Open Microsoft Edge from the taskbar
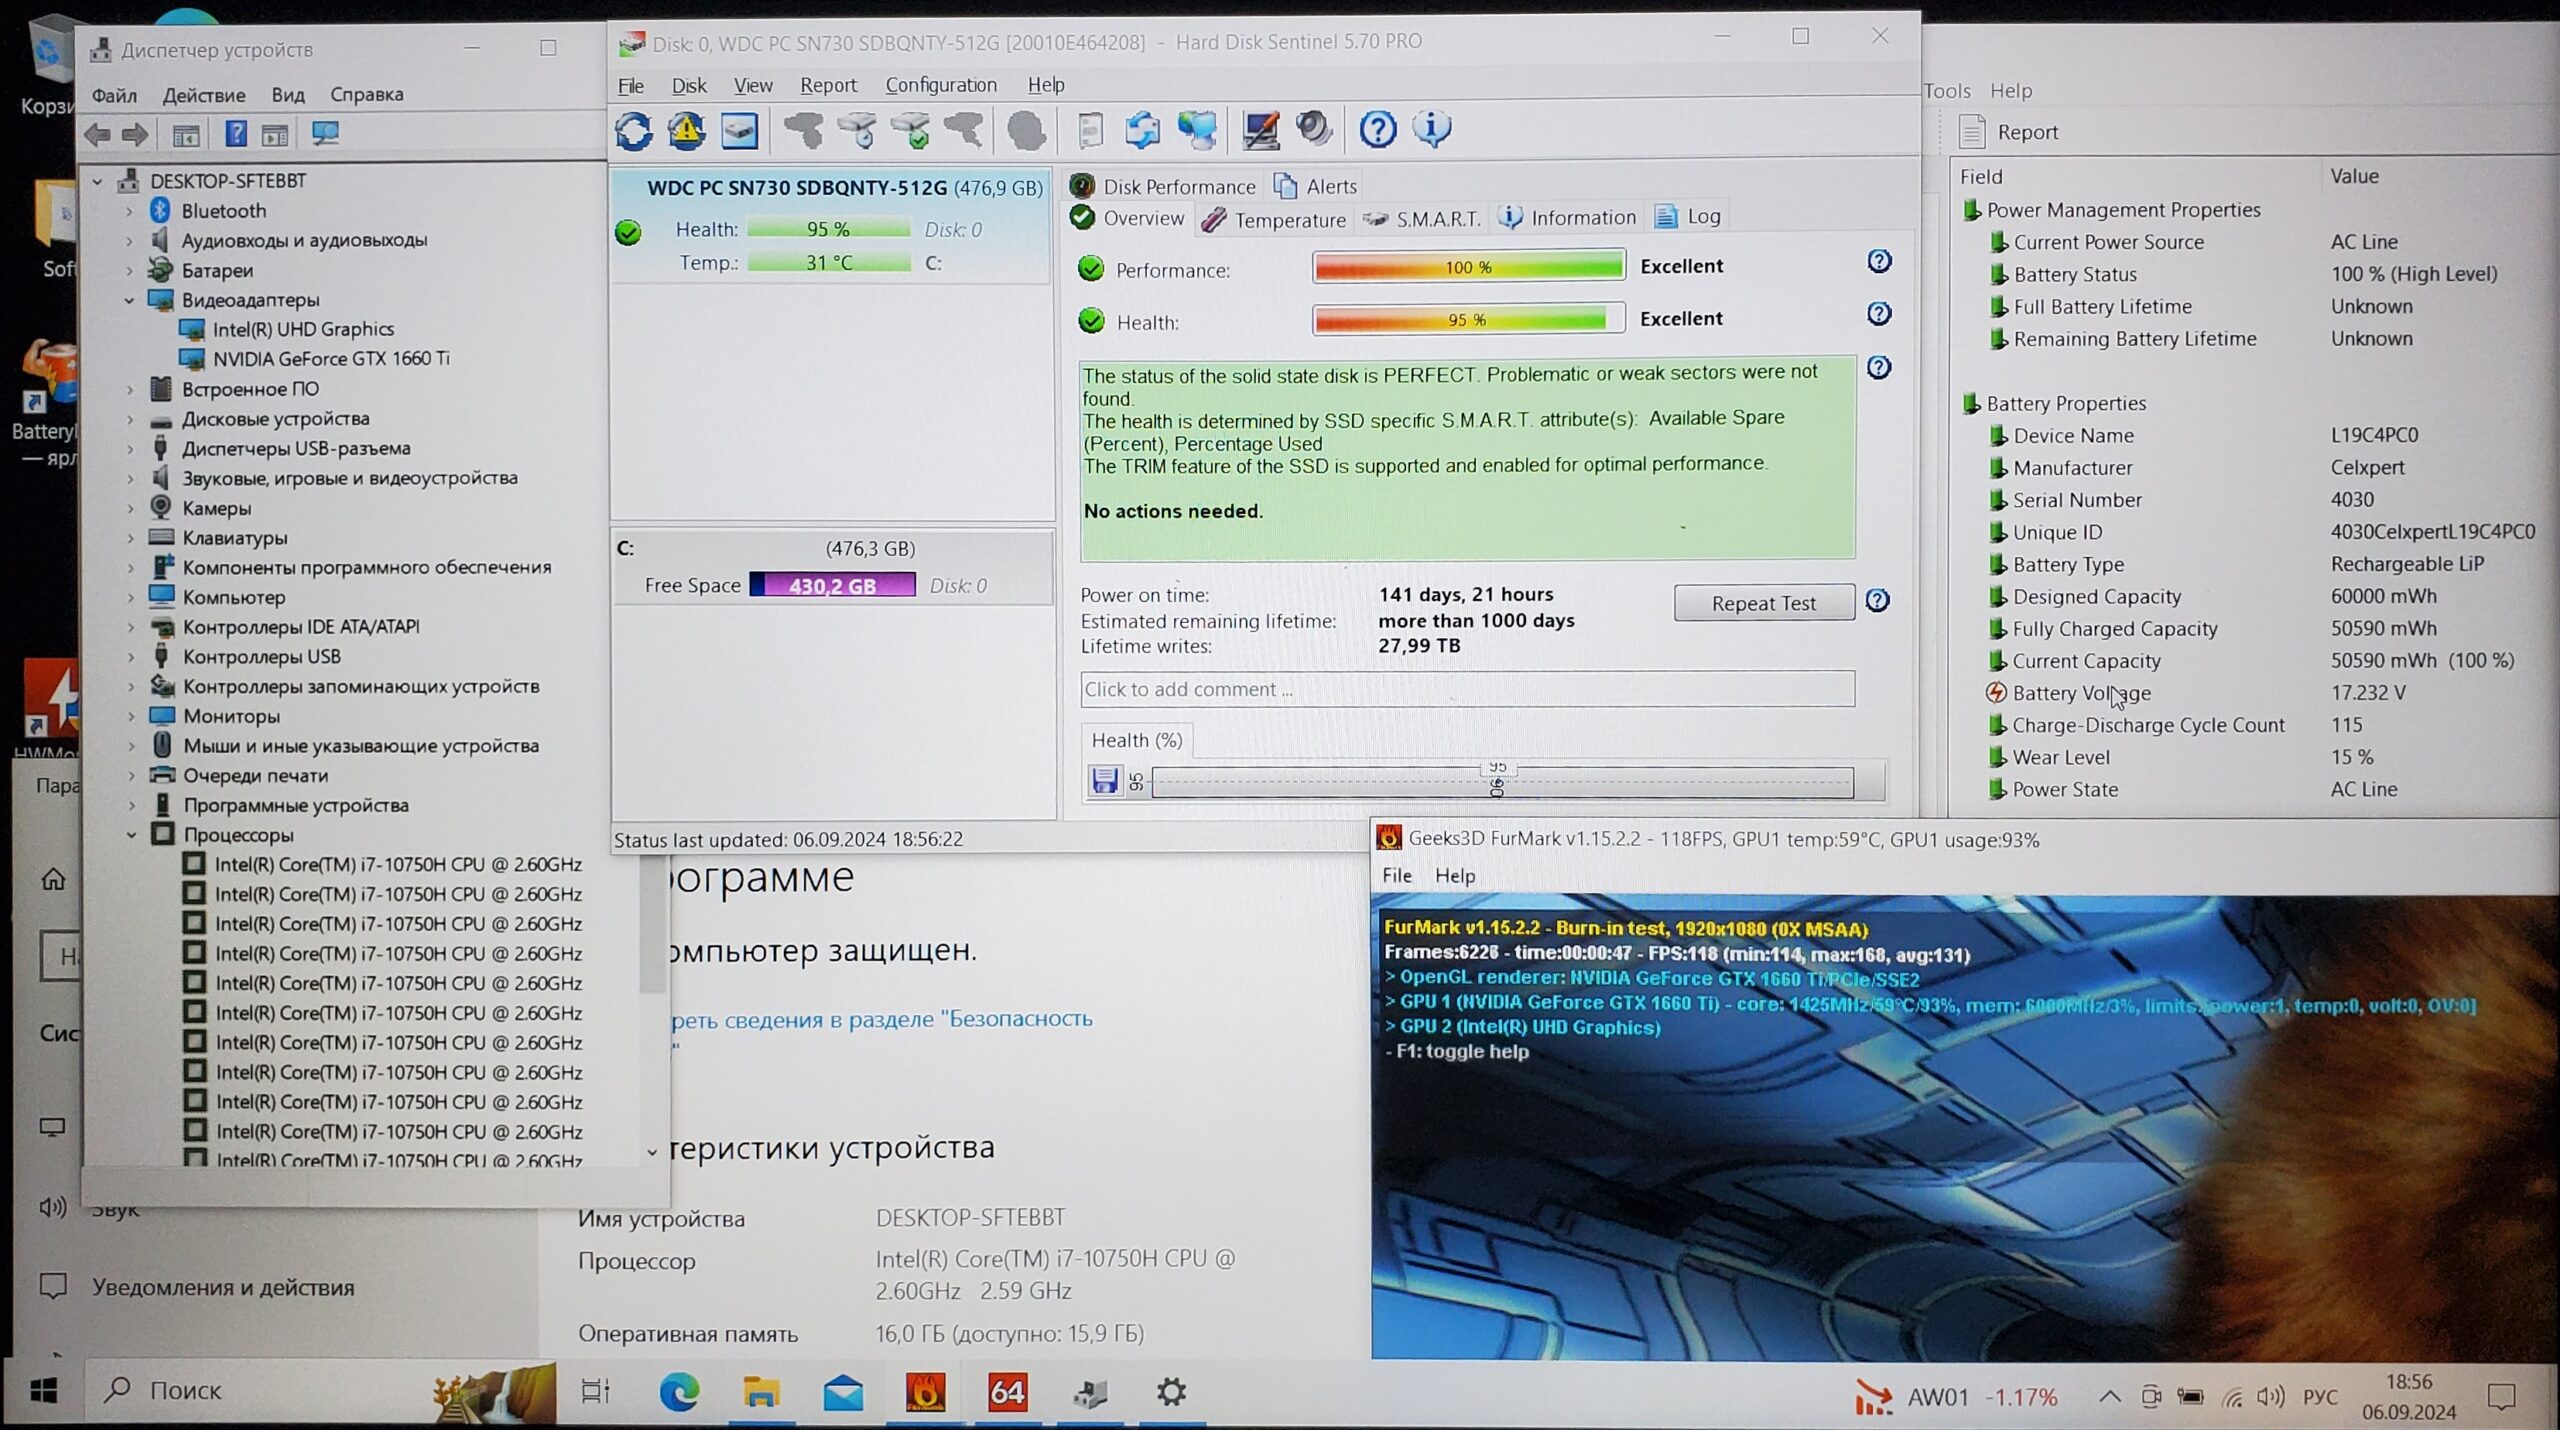The image size is (2560, 1430). click(679, 1391)
